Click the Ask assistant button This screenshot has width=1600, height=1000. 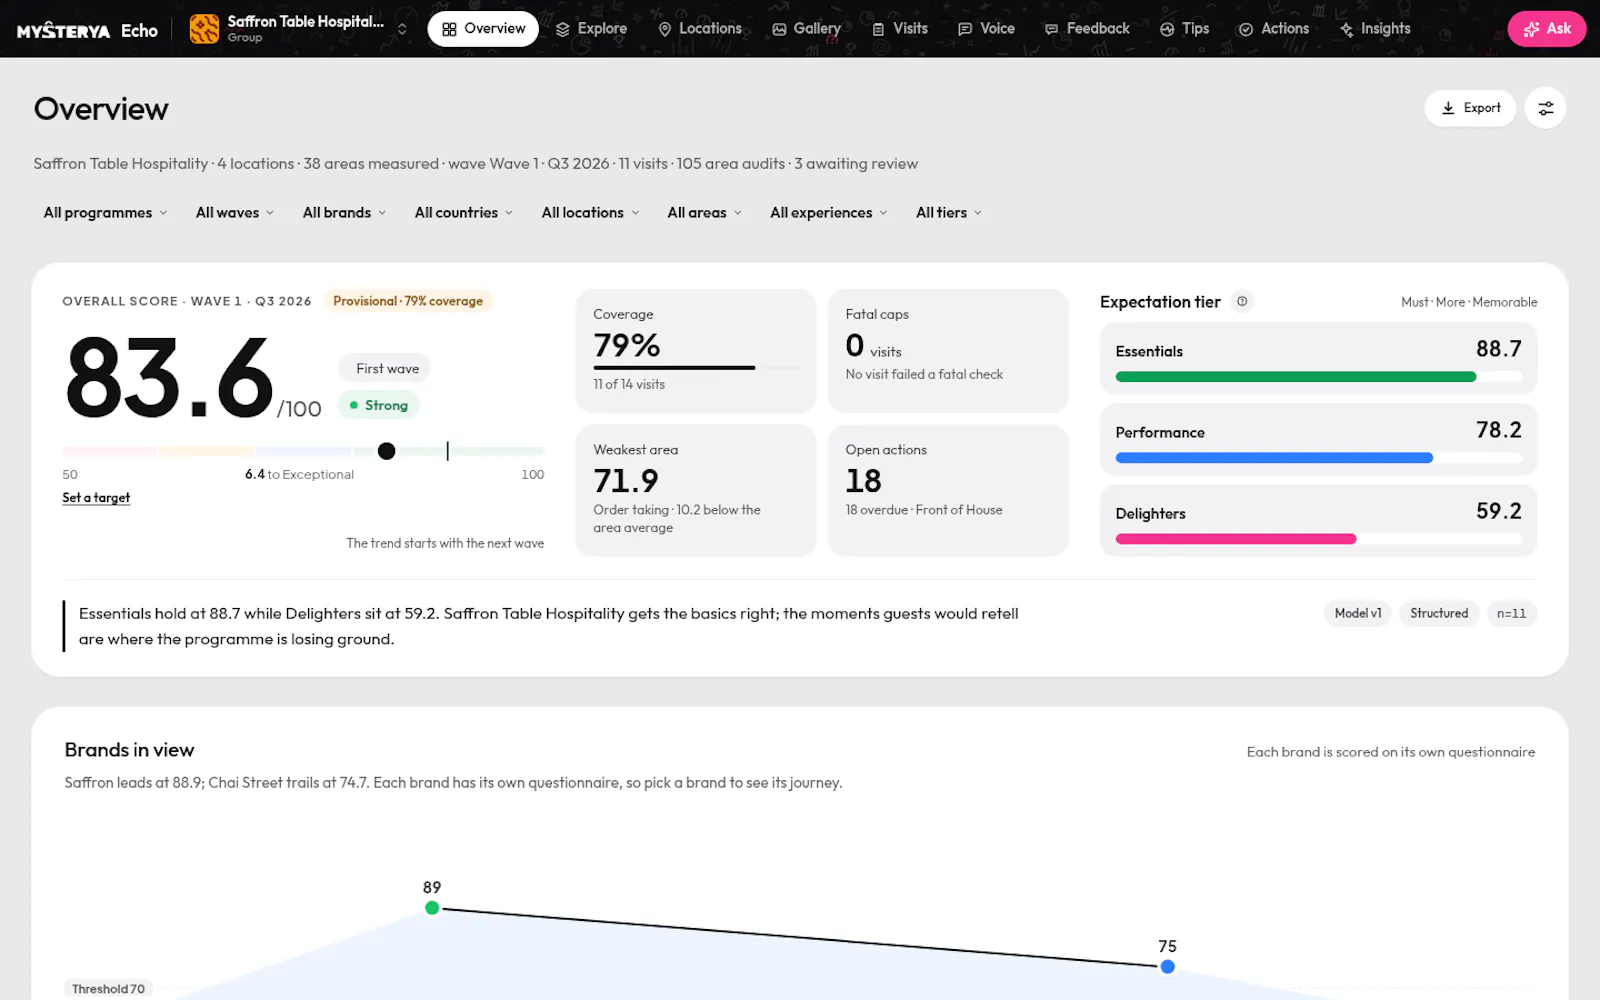point(1547,29)
